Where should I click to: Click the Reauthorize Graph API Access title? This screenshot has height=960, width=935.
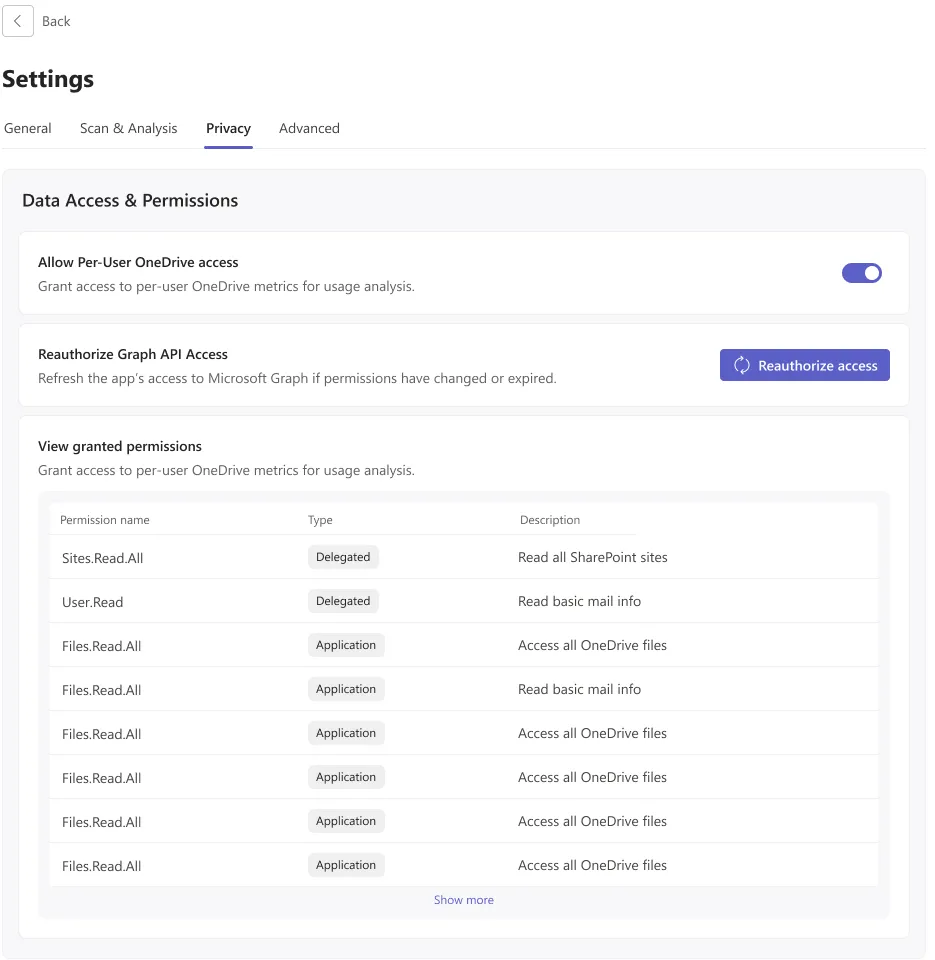(133, 354)
